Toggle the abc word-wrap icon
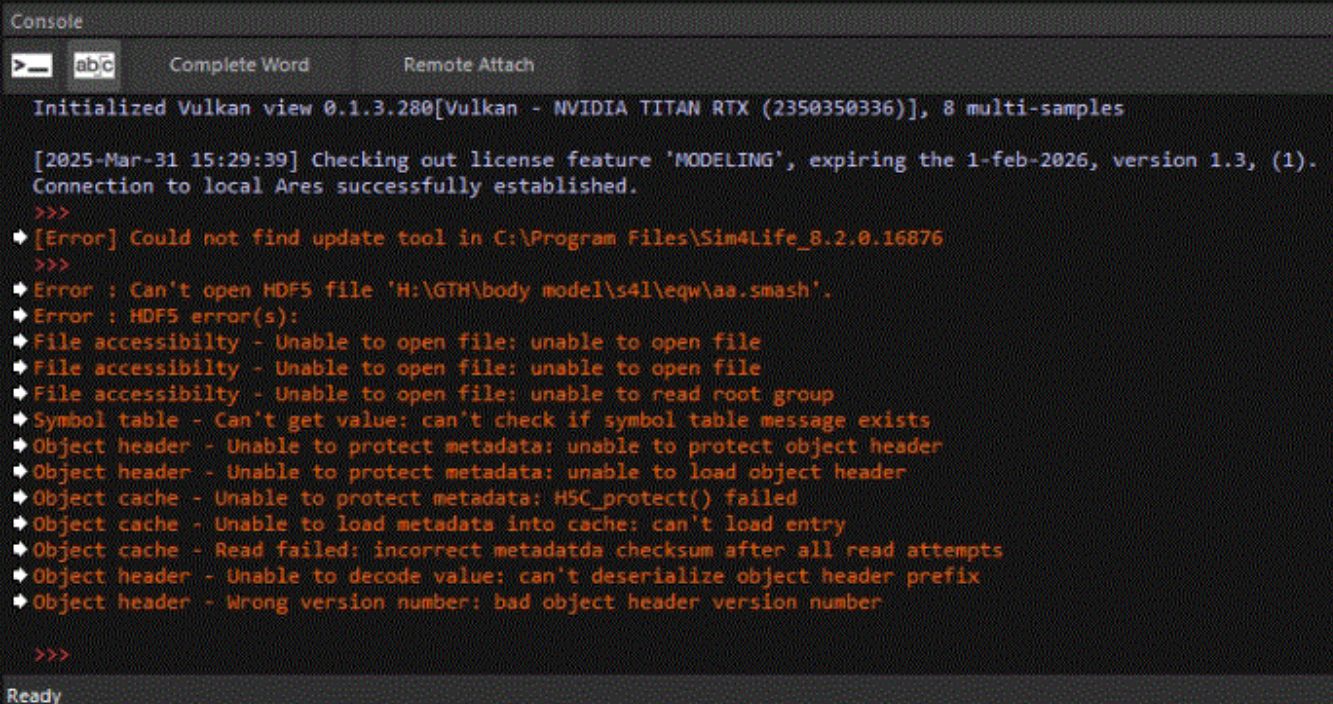Viewport: 1333px width, 704px height. coord(94,66)
